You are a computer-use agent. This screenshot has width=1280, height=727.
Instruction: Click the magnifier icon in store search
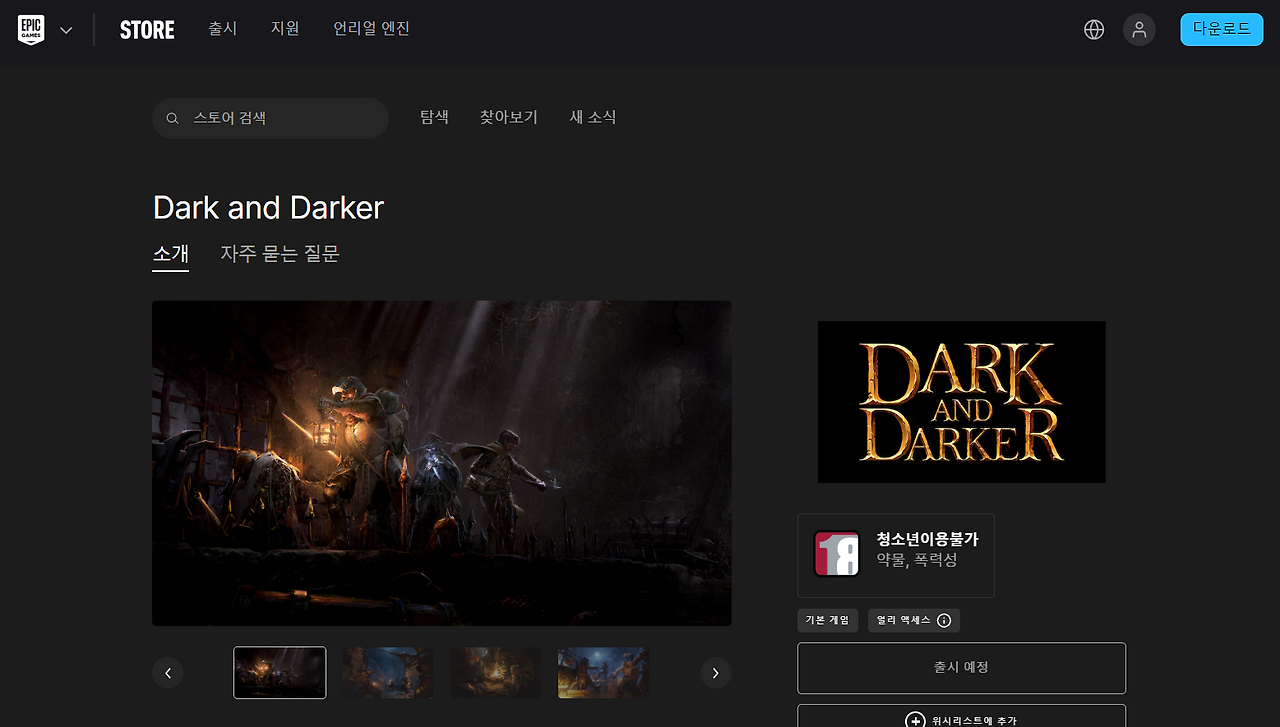[173, 118]
